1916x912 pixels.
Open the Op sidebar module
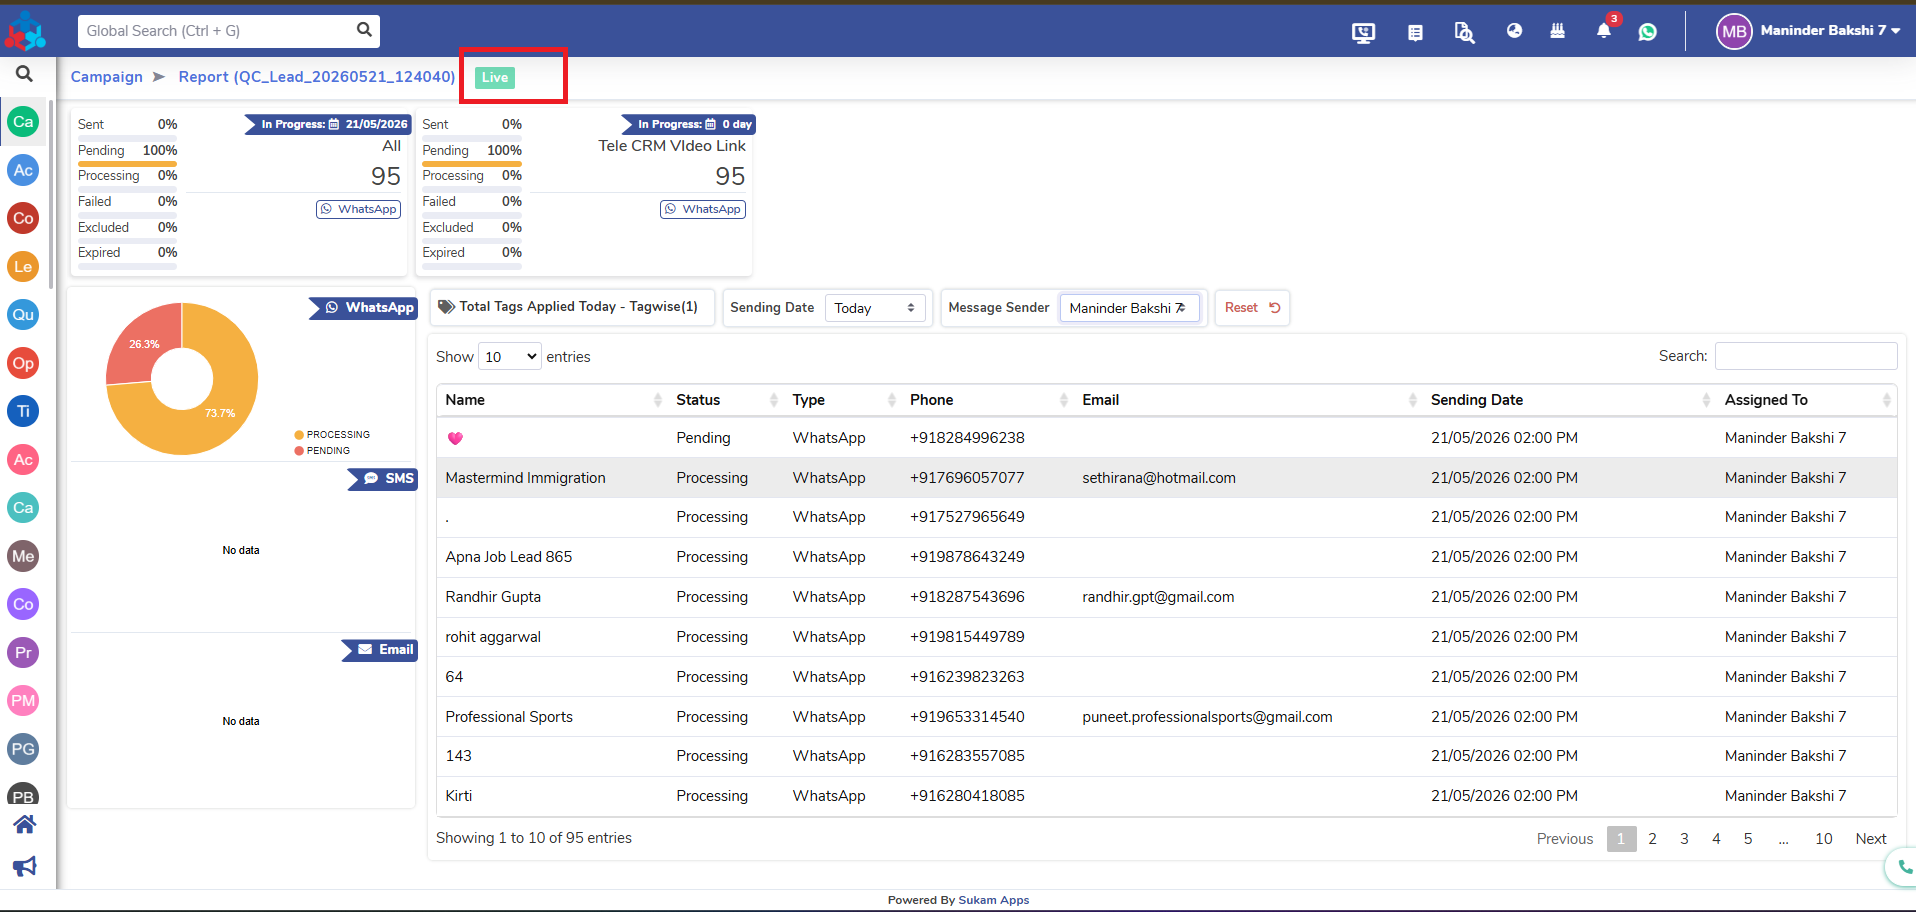(x=23, y=363)
